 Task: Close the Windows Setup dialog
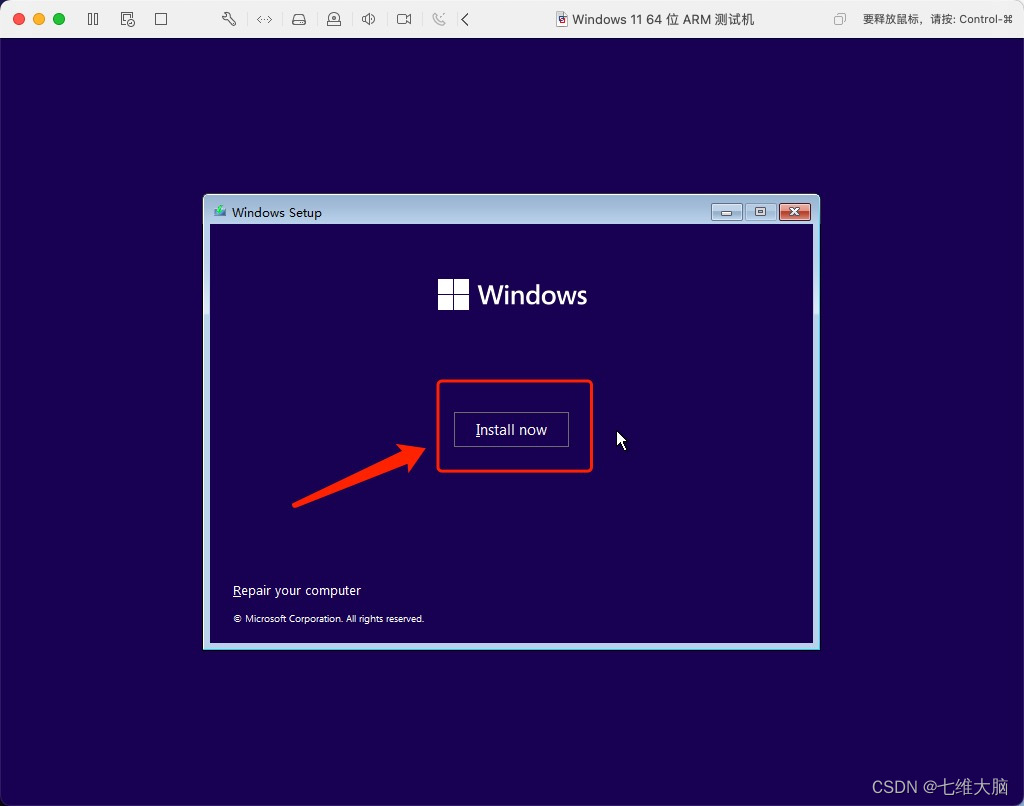tap(795, 212)
